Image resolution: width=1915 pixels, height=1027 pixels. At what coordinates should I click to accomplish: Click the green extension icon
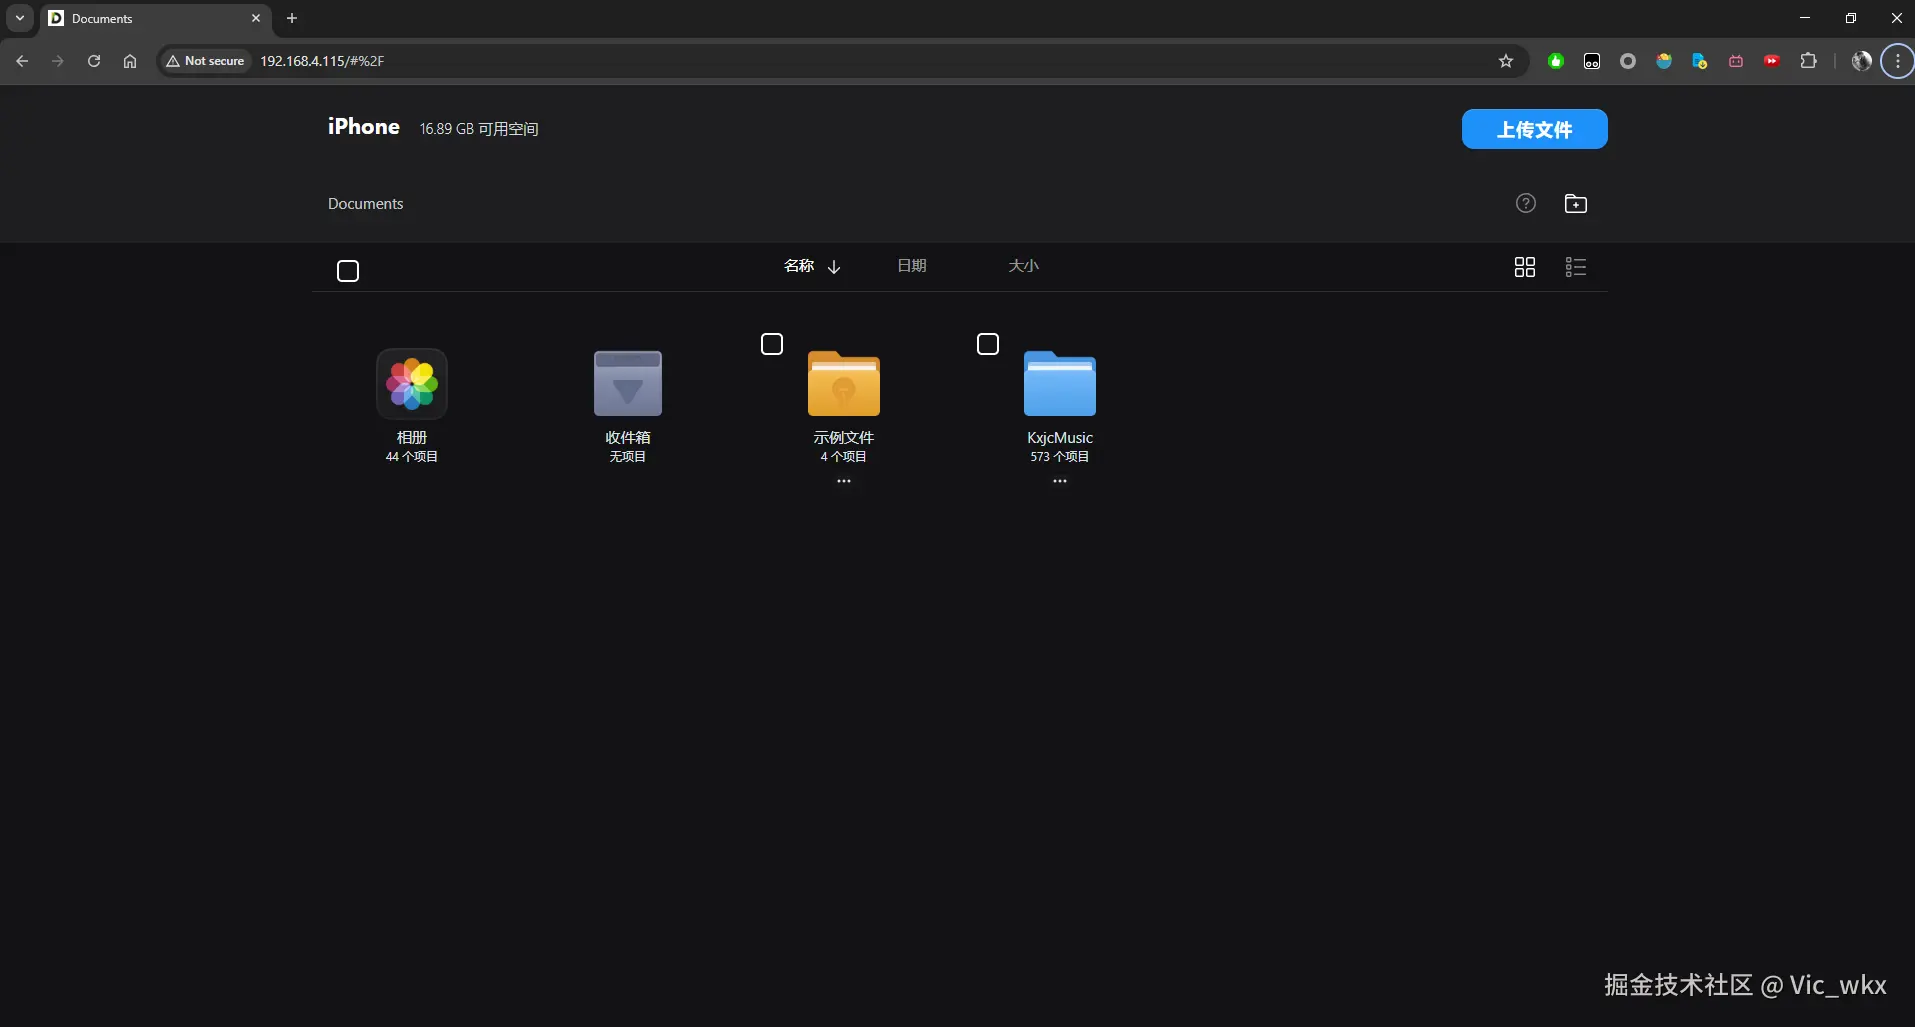click(1556, 61)
